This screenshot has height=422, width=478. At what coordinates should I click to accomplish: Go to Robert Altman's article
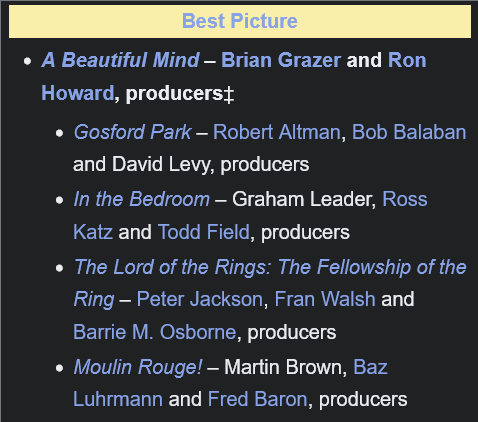[x=277, y=132]
